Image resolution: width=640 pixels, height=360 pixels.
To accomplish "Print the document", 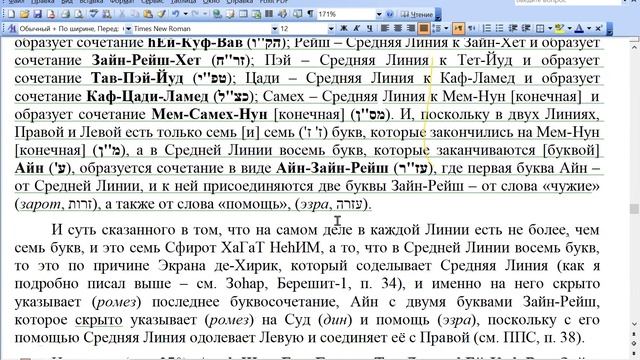I will 65,14.
